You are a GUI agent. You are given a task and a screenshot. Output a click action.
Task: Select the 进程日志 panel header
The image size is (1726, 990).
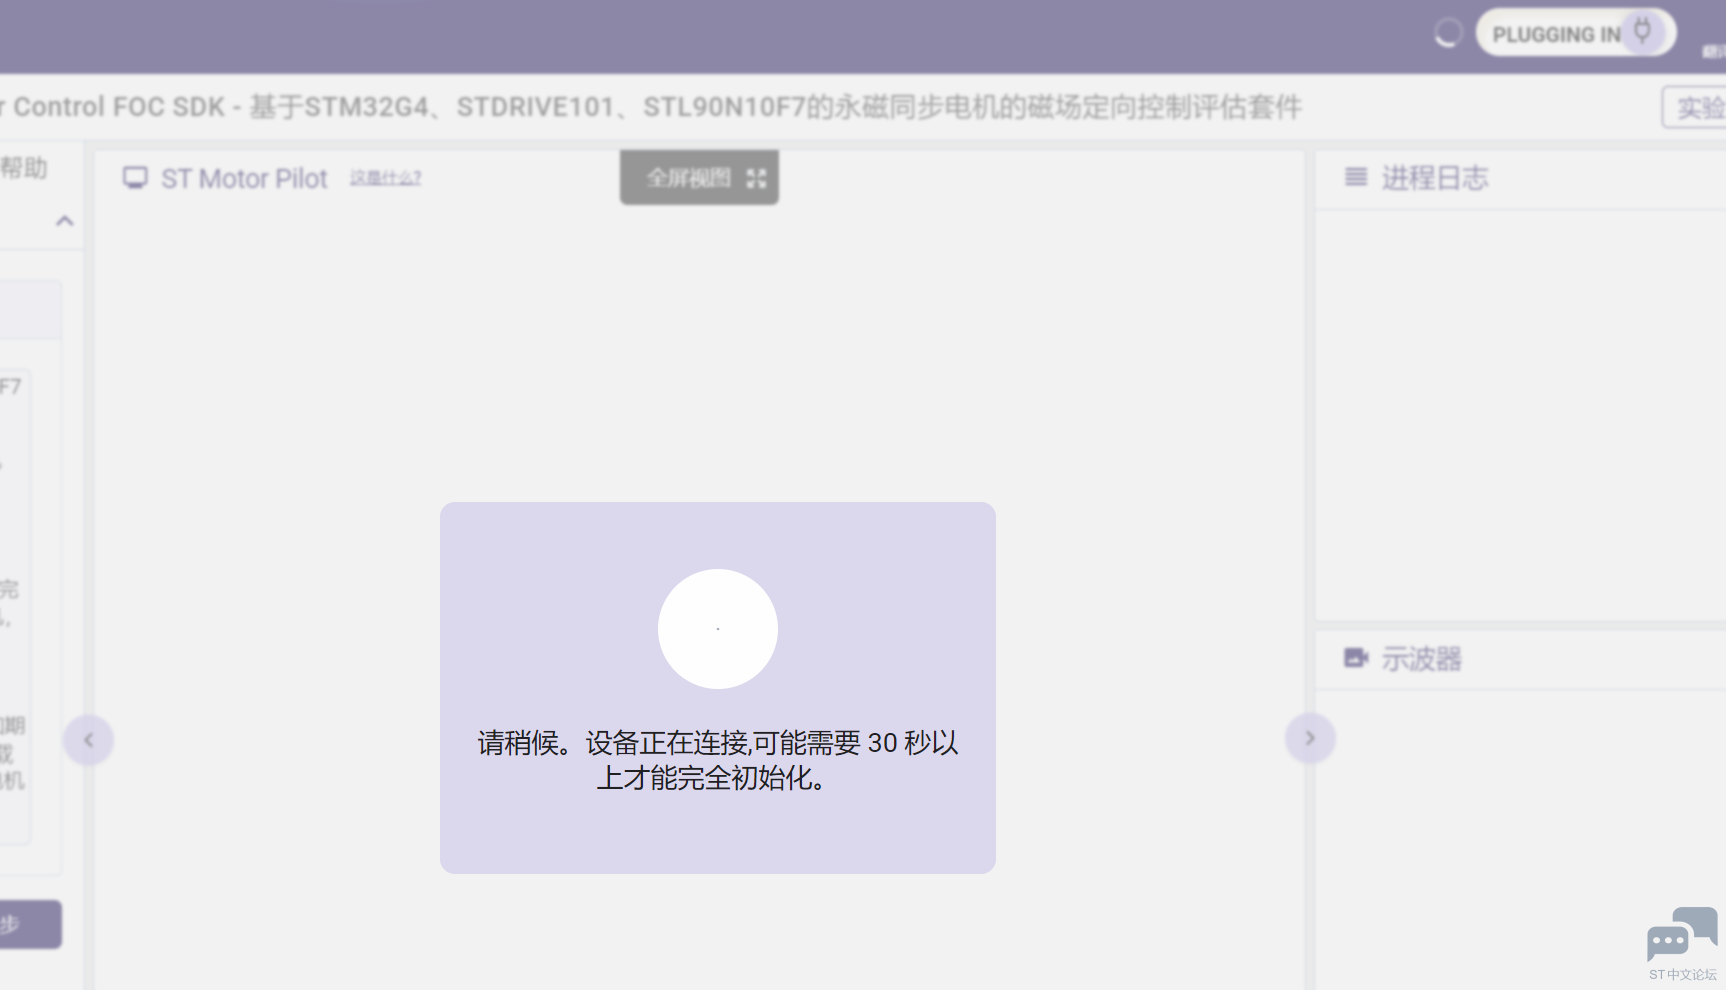click(1434, 178)
